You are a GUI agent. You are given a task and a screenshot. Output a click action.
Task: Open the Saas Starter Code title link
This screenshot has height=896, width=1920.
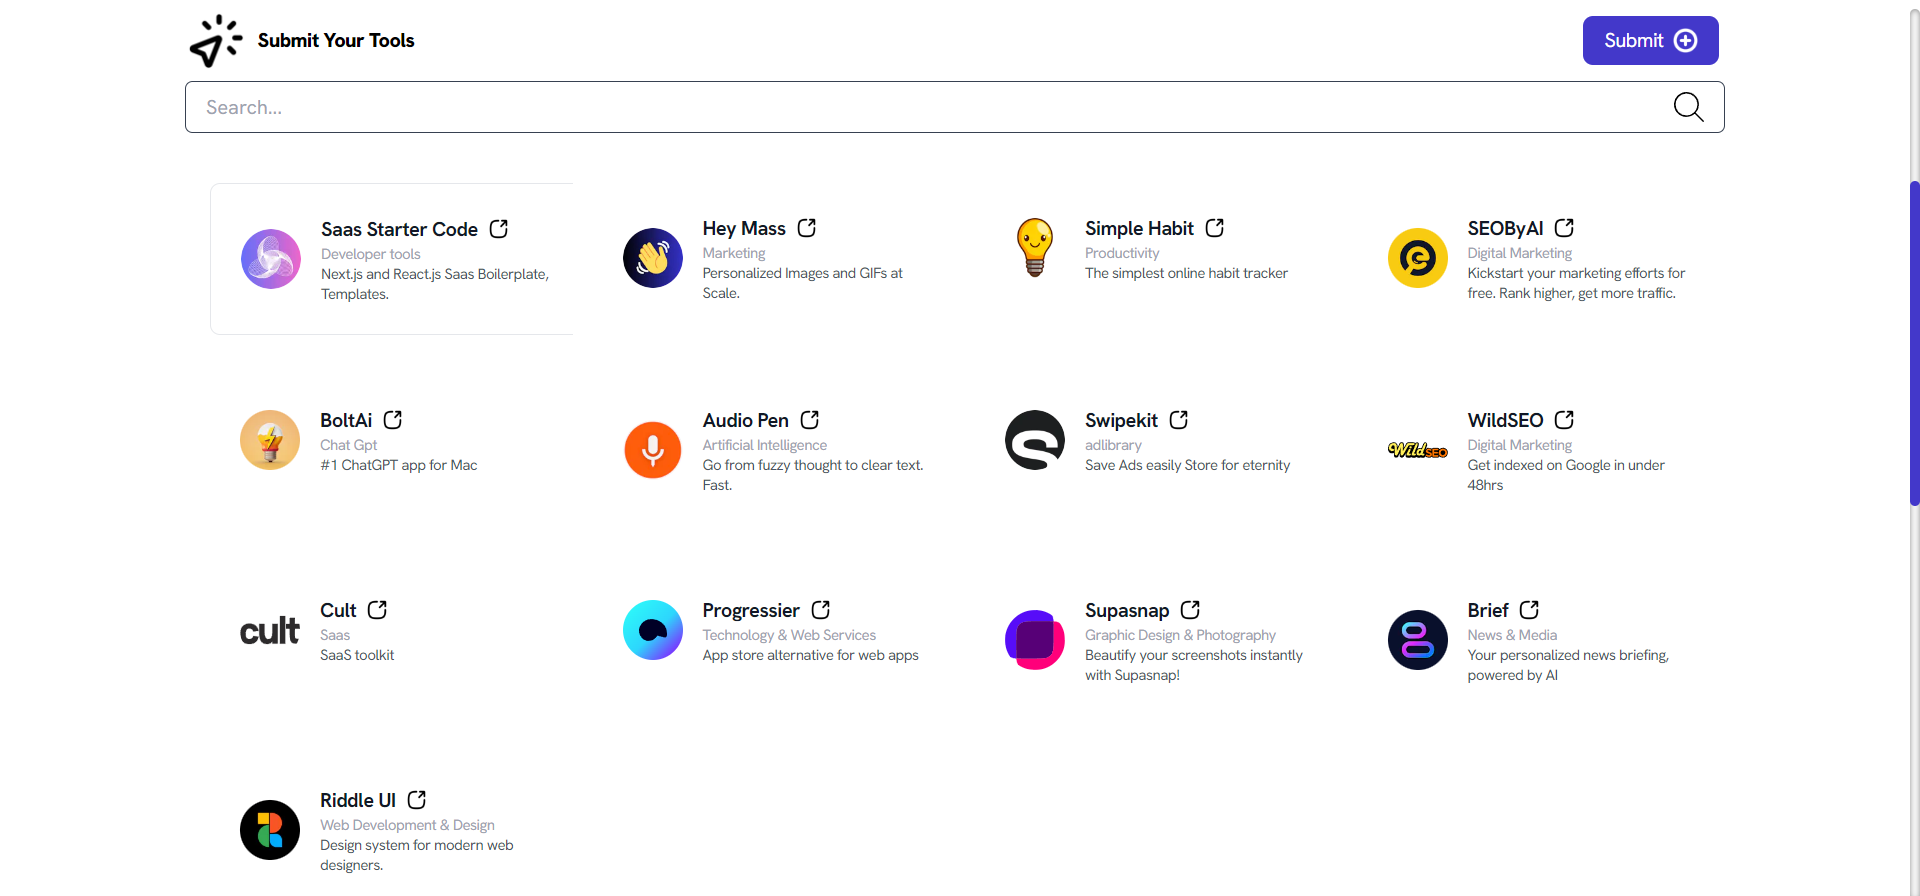click(399, 229)
